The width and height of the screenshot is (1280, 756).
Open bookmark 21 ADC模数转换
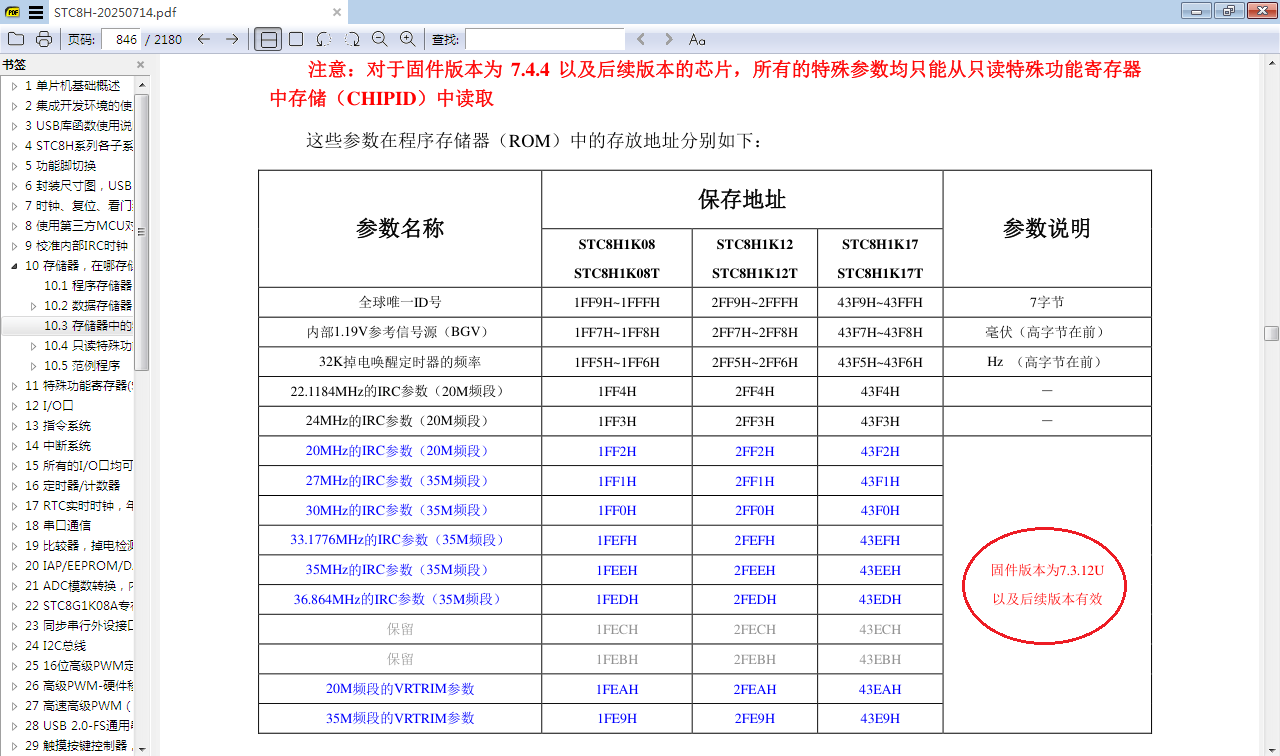click(78, 586)
